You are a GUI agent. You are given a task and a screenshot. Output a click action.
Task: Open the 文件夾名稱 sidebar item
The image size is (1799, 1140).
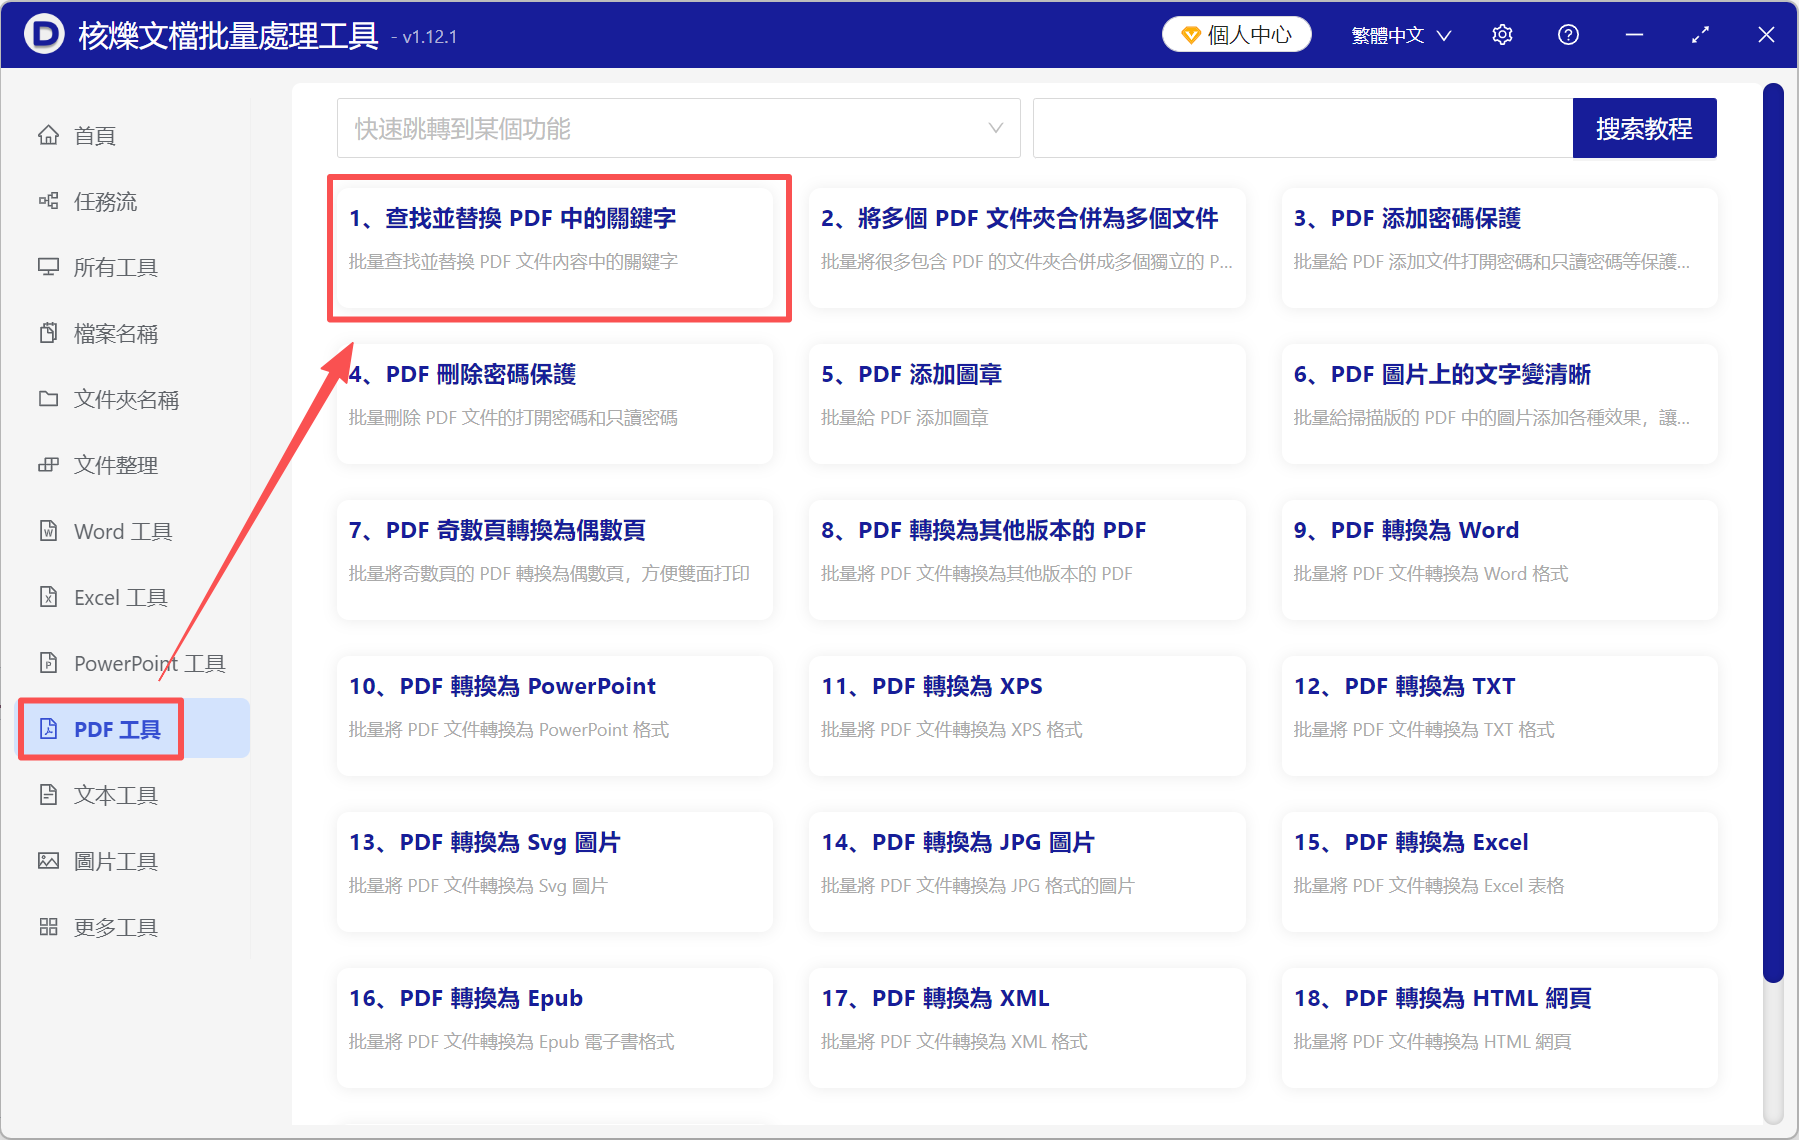coord(125,398)
